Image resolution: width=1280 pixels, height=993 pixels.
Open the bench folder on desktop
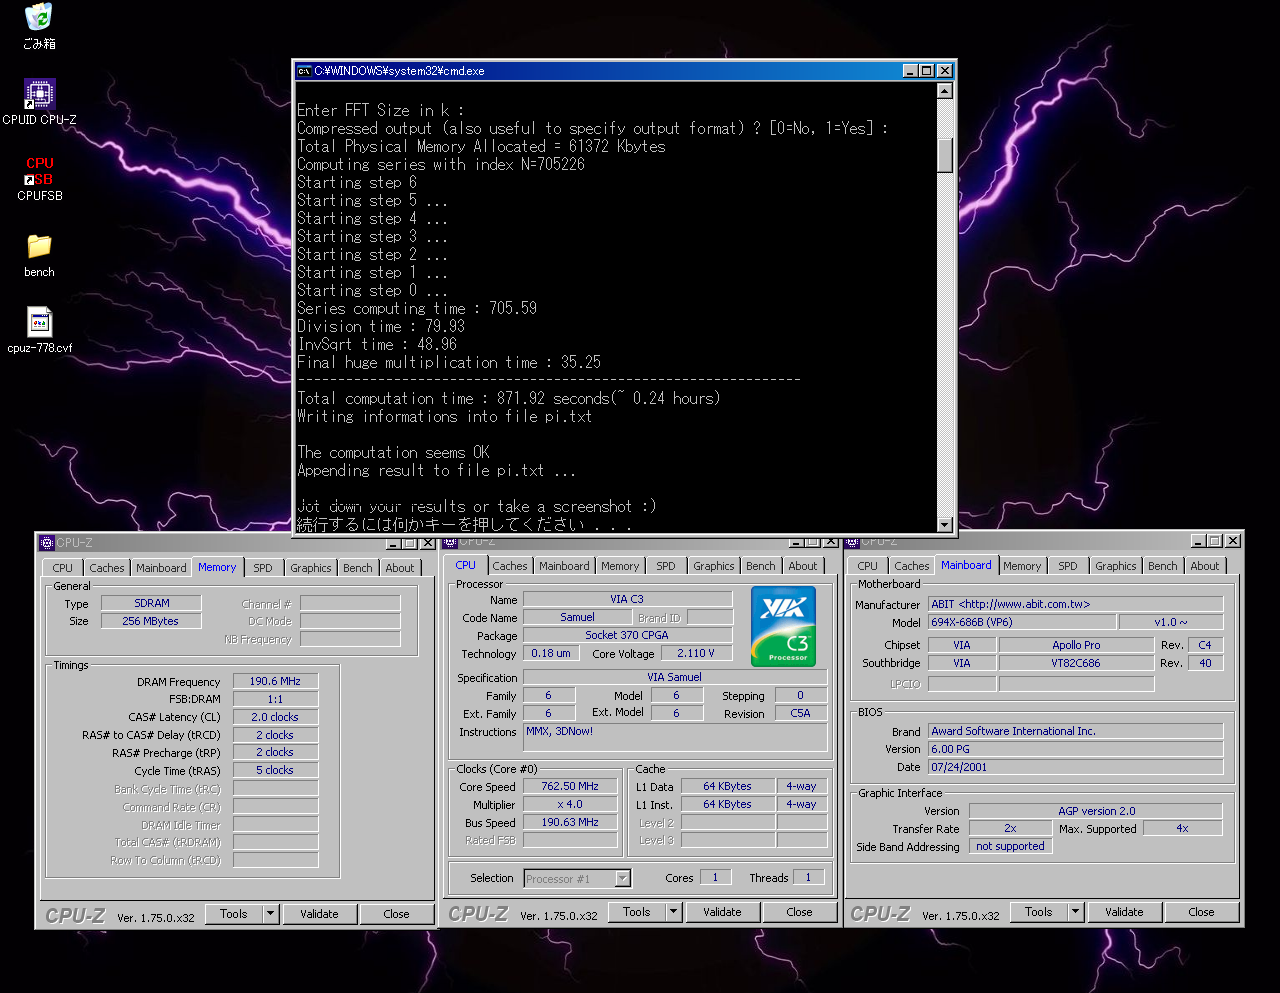pyautogui.click(x=39, y=246)
